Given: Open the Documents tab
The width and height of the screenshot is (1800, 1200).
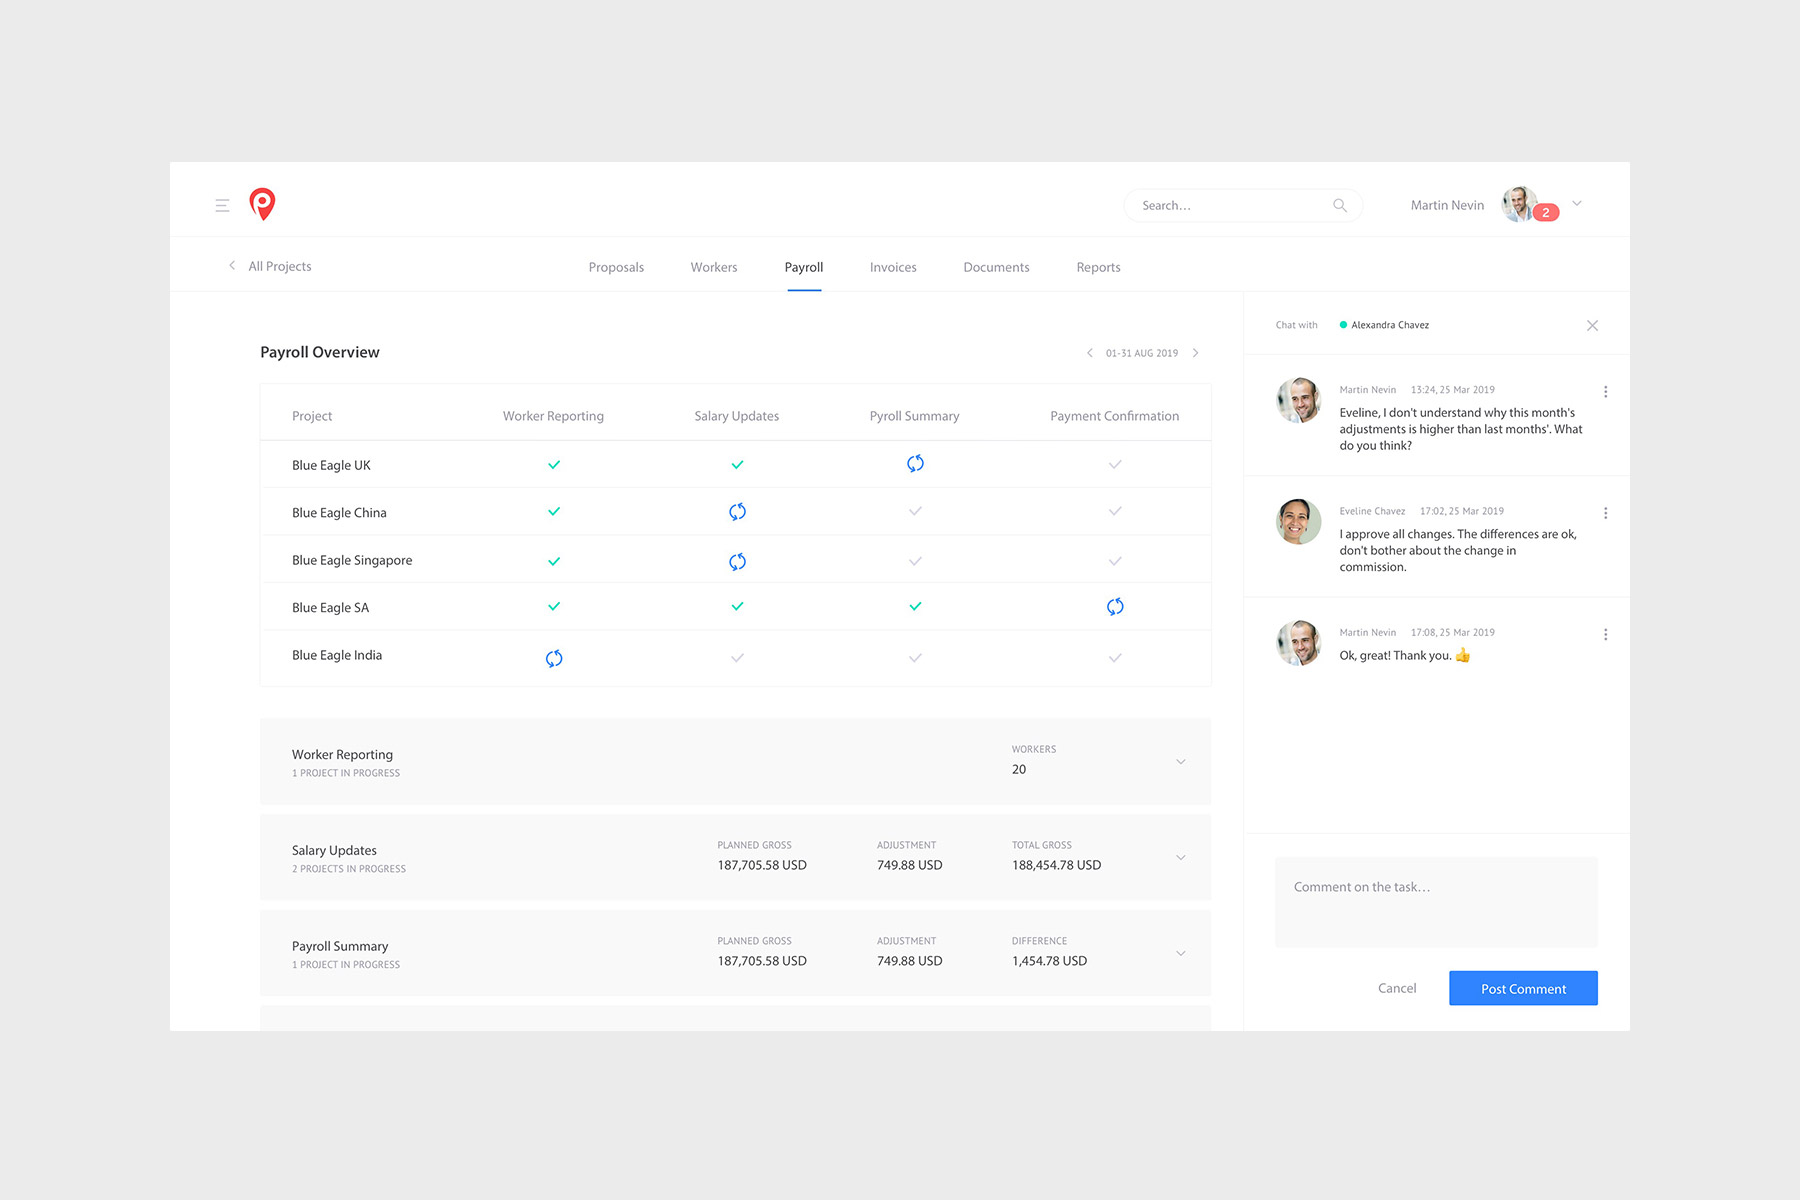Looking at the screenshot, I should click(996, 267).
